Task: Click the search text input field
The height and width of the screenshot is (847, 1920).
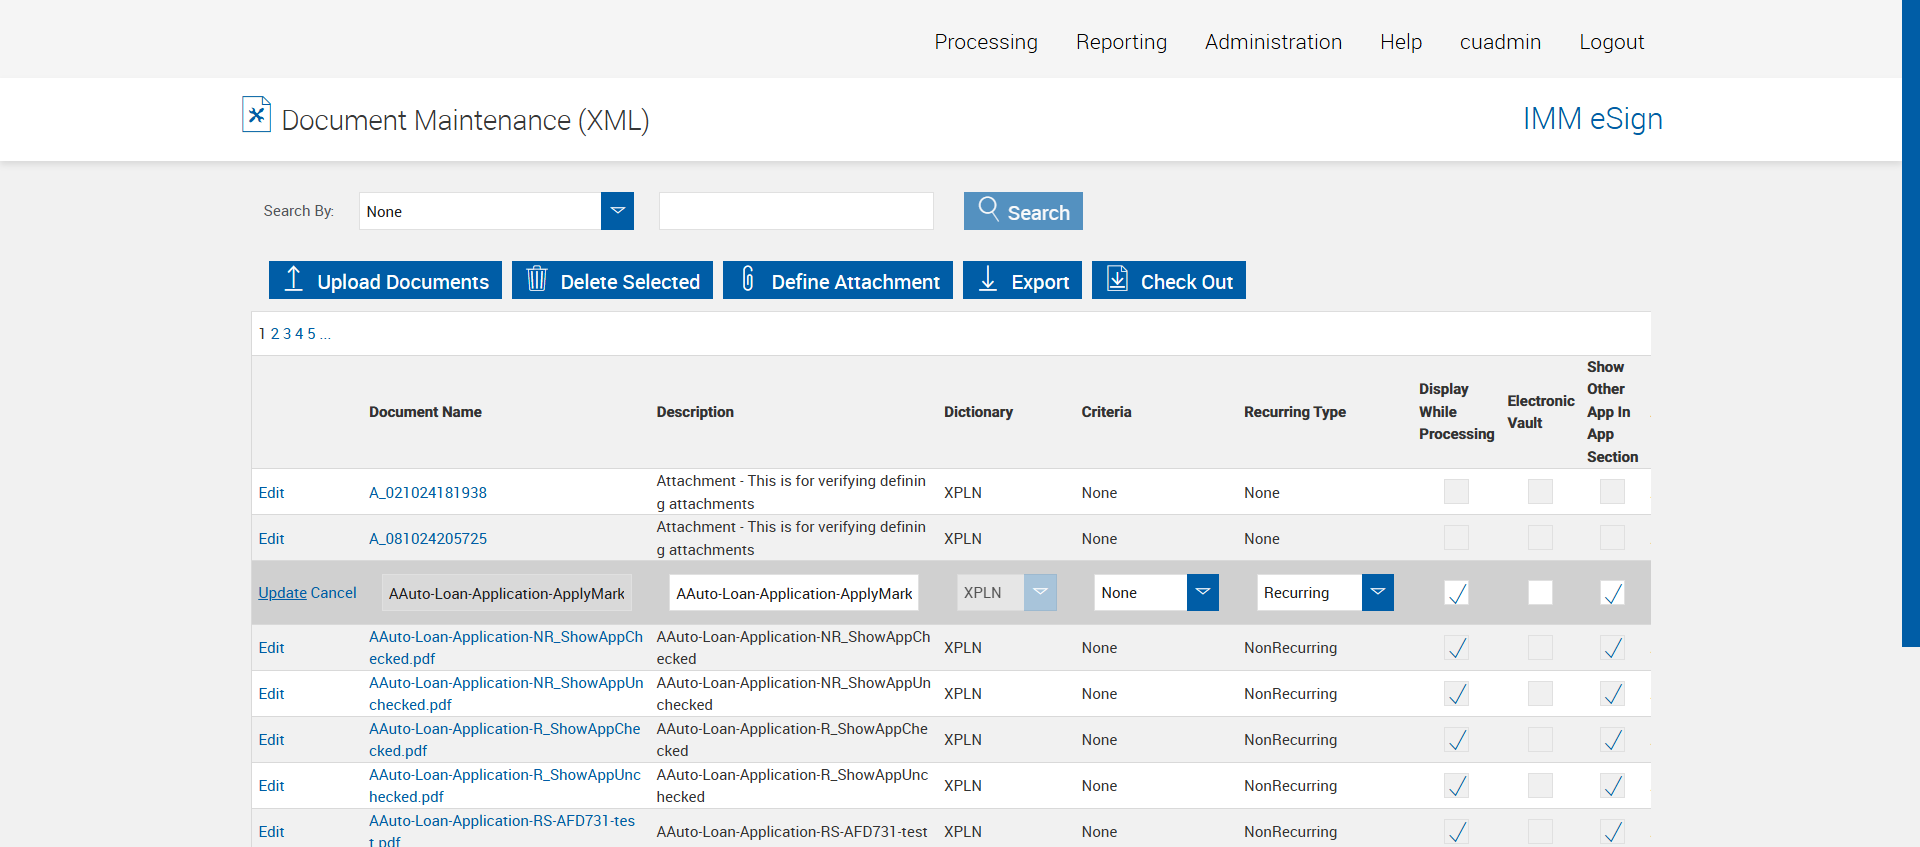Action: [x=796, y=211]
